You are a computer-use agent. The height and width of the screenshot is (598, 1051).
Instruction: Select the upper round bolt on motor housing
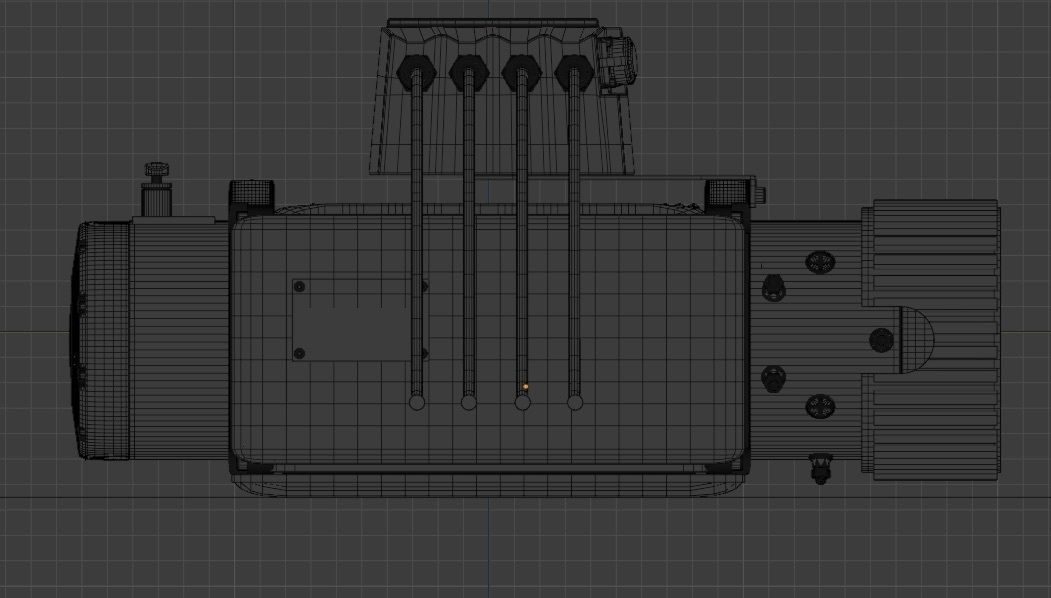pos(820,262)
